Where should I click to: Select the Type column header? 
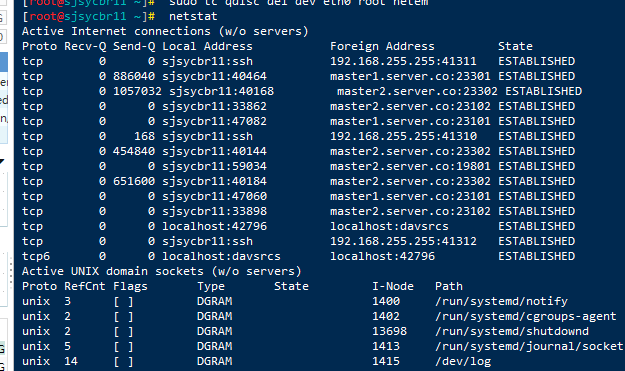[x=211, y=287]
